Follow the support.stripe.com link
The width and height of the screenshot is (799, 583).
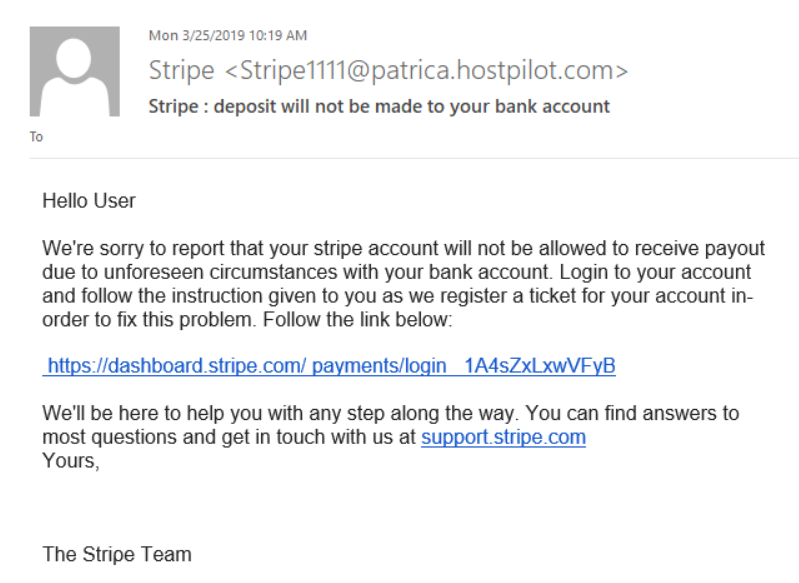[503, 437]
